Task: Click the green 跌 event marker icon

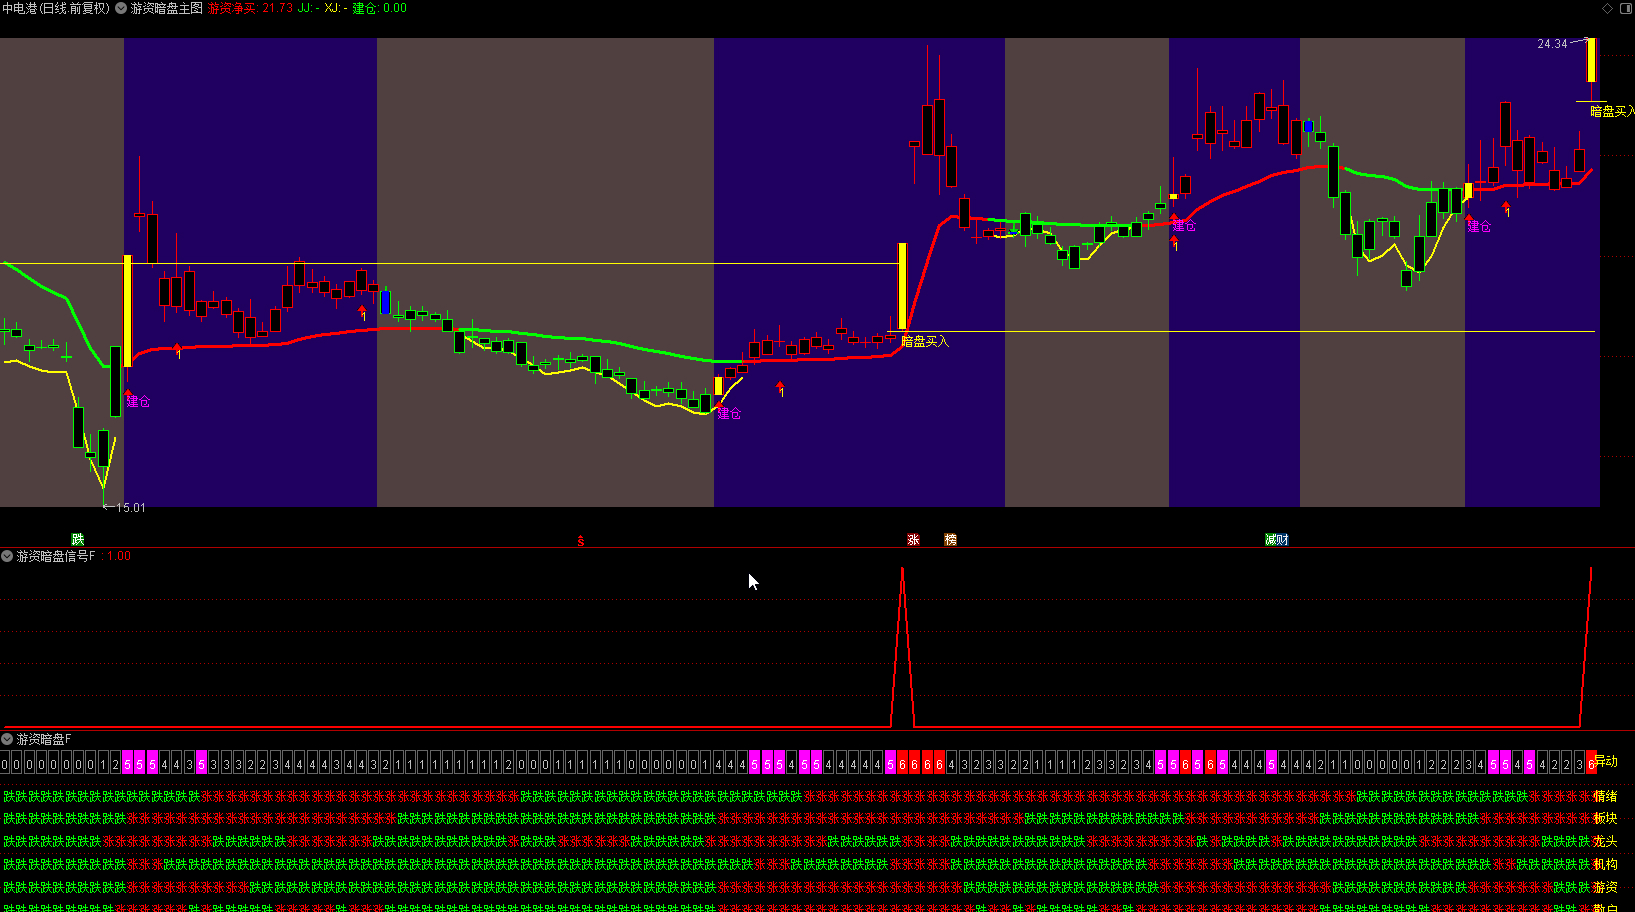Action: pyautogui.click(x=78, y=540)
